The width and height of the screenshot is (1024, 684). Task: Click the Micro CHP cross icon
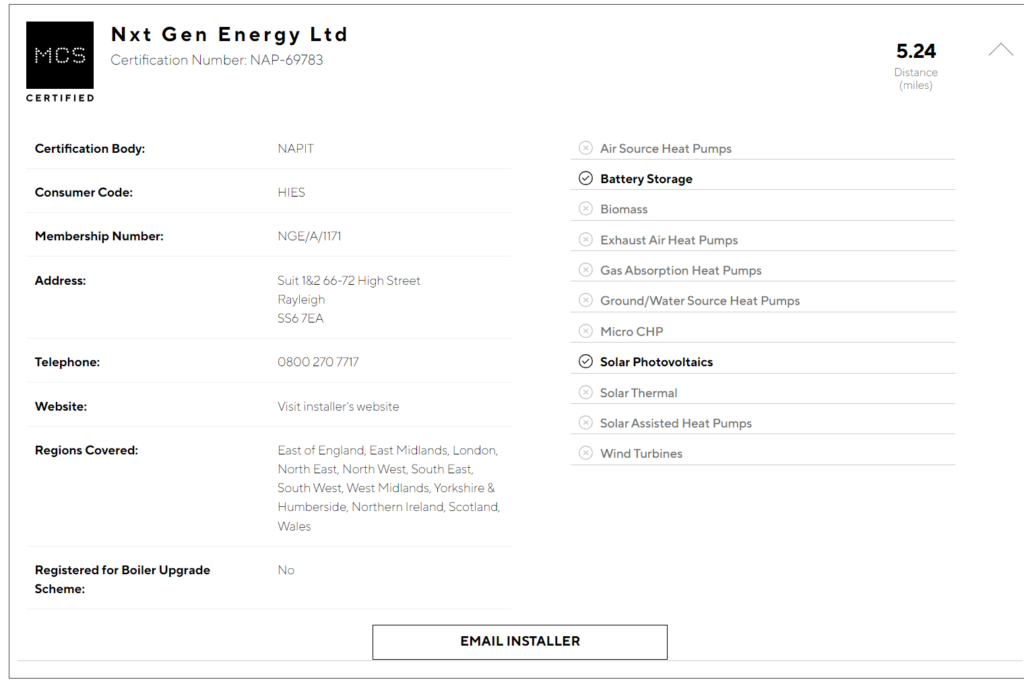[x=586, y=331]
